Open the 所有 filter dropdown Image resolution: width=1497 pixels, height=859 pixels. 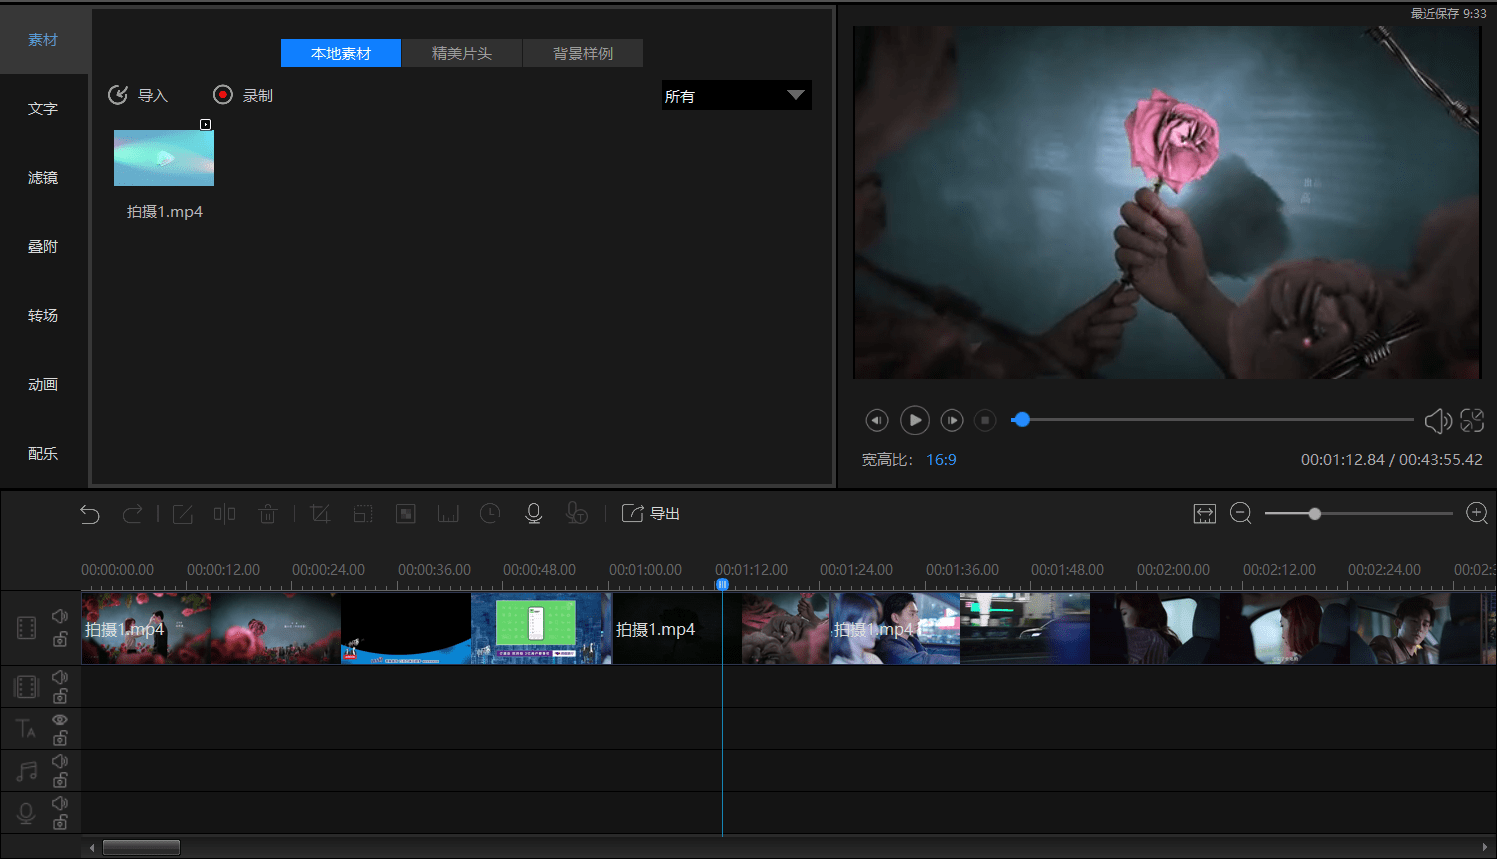[x=736, y=96]
